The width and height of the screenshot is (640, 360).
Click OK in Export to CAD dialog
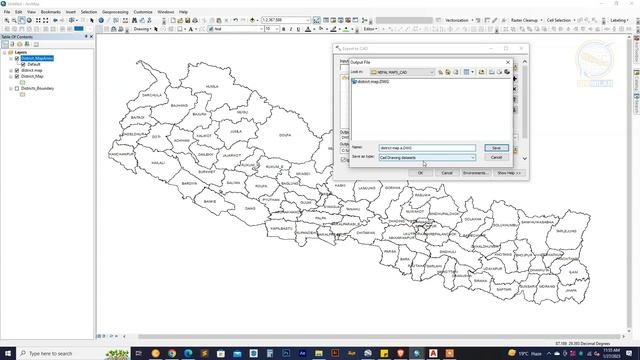[x=420, y=173]
